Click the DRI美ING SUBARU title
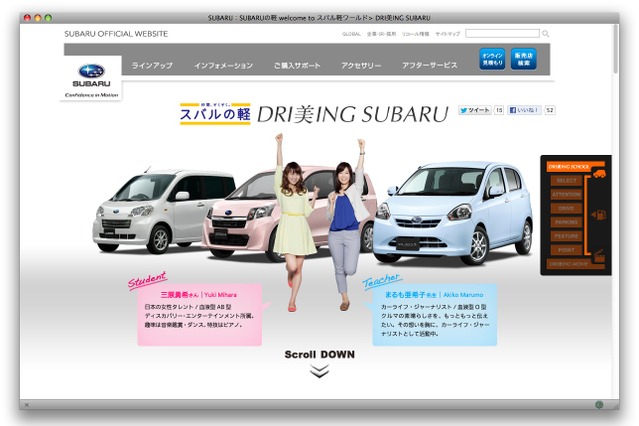639x426 pixels. click(353, 115)
